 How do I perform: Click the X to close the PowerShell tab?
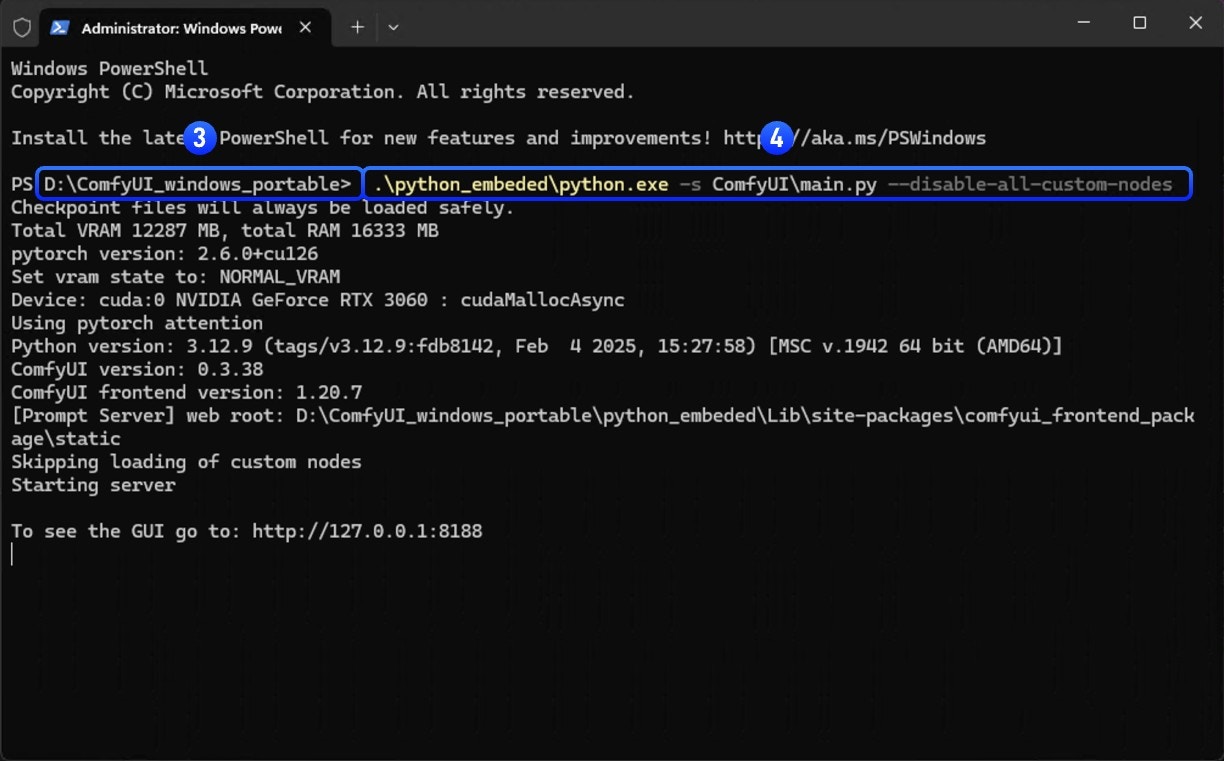305,28
